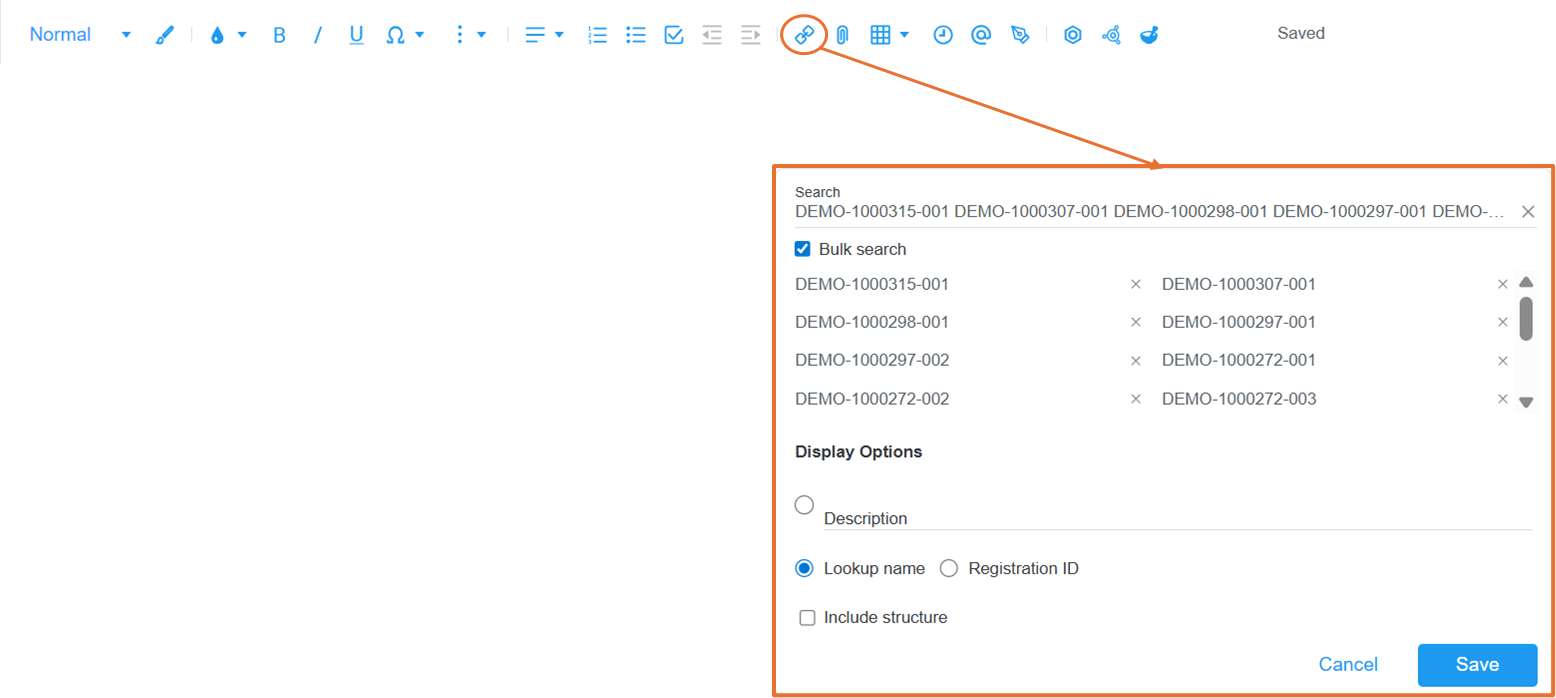Image resolution: width=1556 pixels, height=698 pixels.
Task: Click the clock timestamp icon
Action: tap(943, 35)
